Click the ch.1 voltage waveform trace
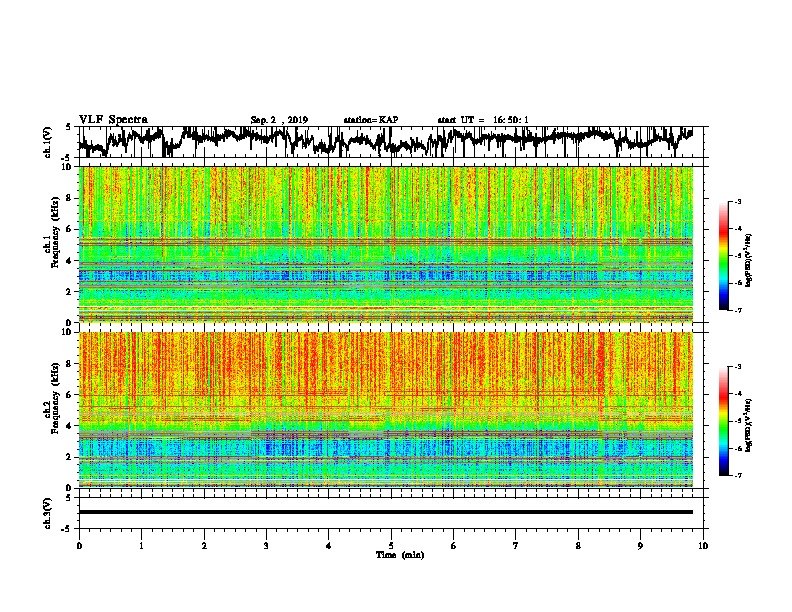 (x=385, y=140)
